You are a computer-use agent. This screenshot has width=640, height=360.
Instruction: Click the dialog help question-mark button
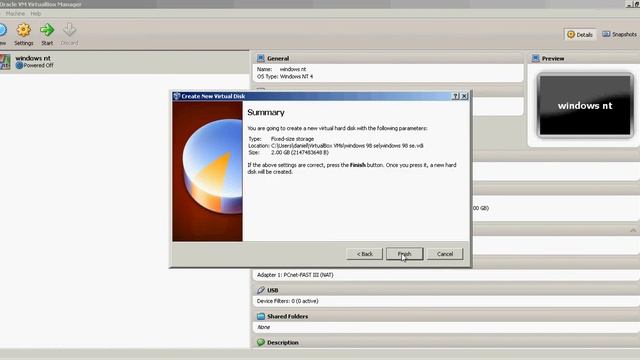coord(456,96)
